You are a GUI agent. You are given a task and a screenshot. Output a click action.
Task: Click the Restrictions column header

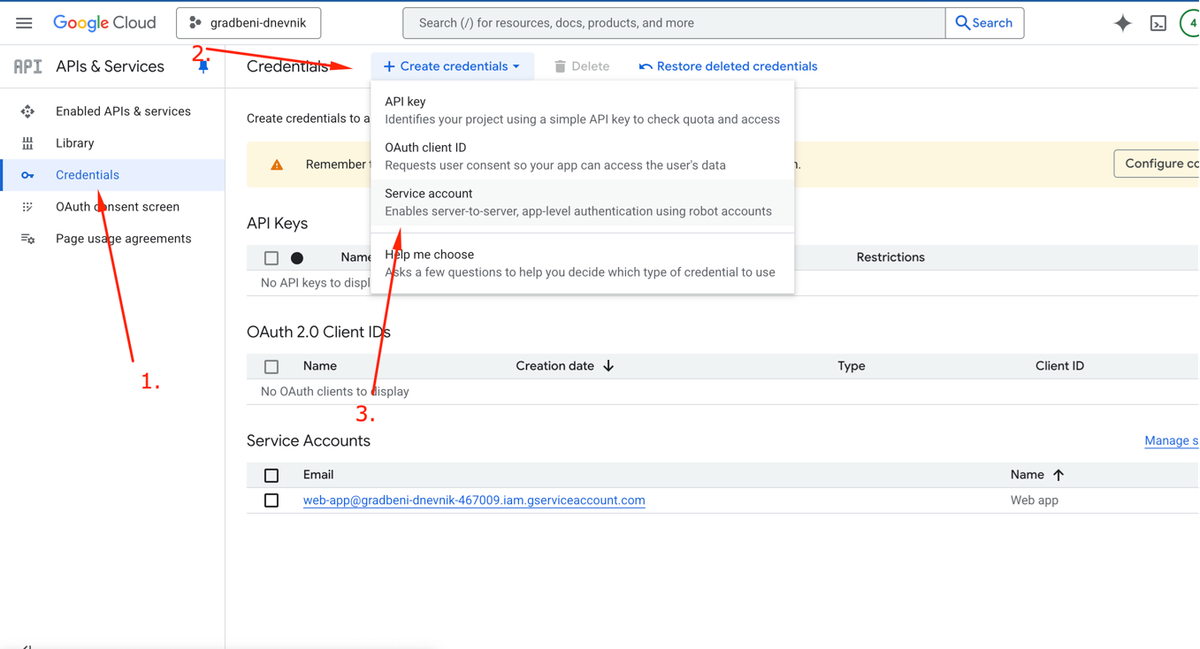(890, 257)
